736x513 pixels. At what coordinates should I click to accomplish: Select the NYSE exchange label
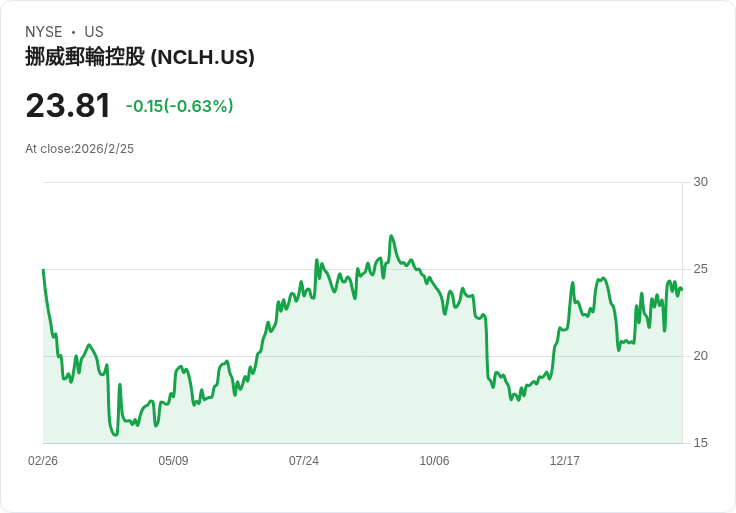point(44,32)
